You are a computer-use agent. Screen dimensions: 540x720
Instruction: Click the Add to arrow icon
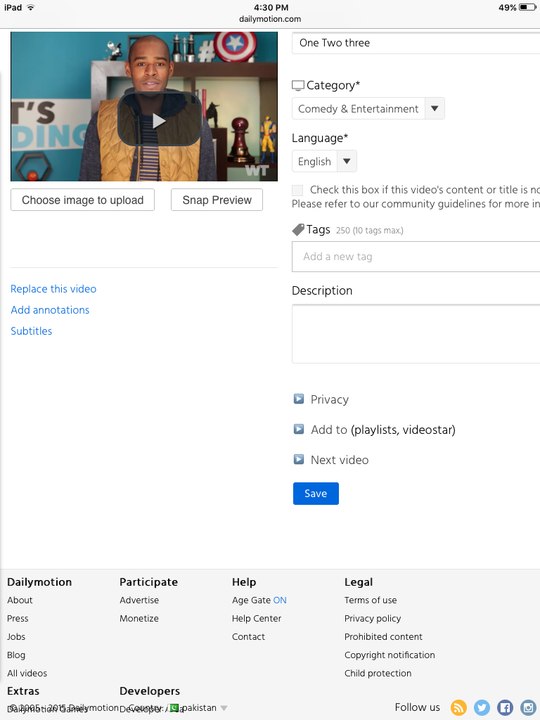point(298,429)
